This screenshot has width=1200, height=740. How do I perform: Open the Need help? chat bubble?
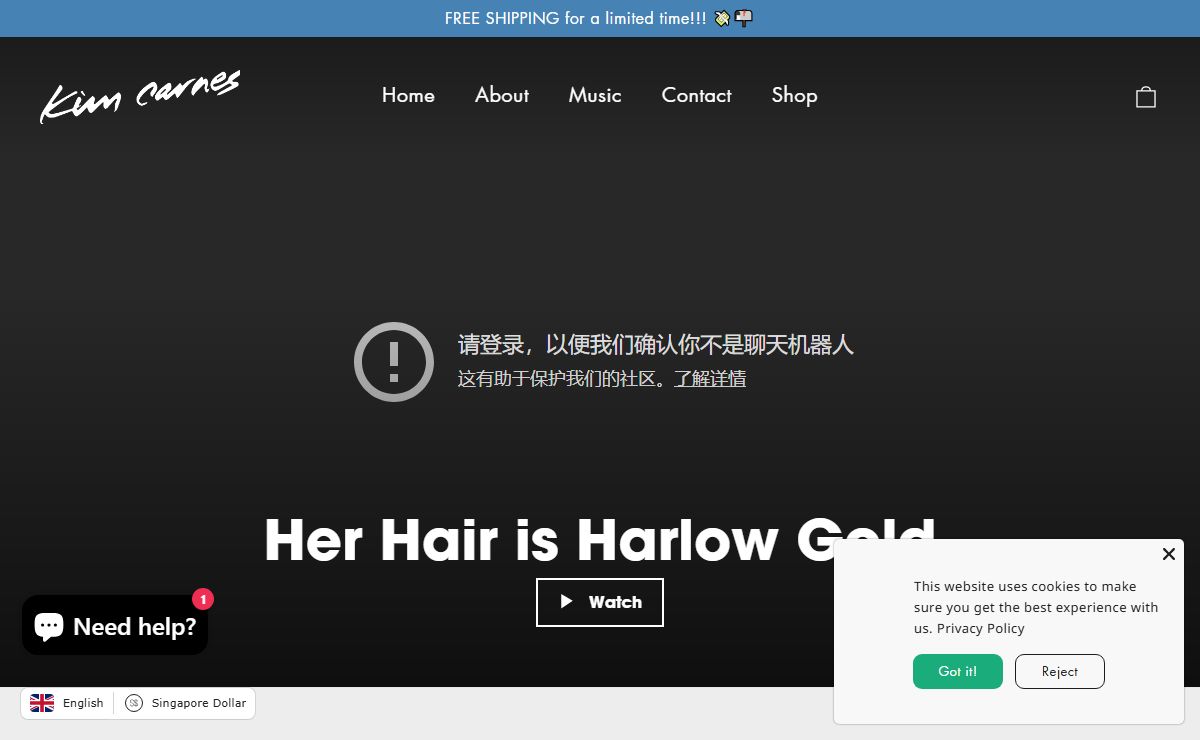pyautogui.click(x=115, y=626)
